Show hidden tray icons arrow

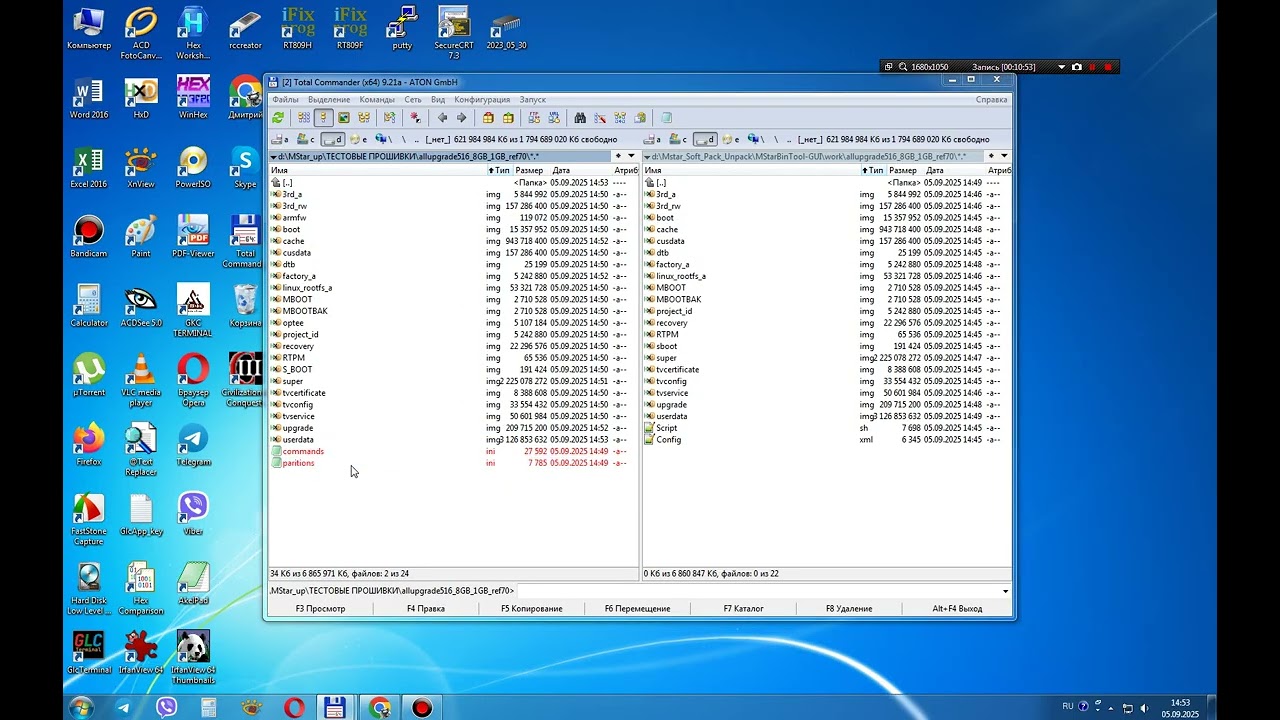(1111, 707)
